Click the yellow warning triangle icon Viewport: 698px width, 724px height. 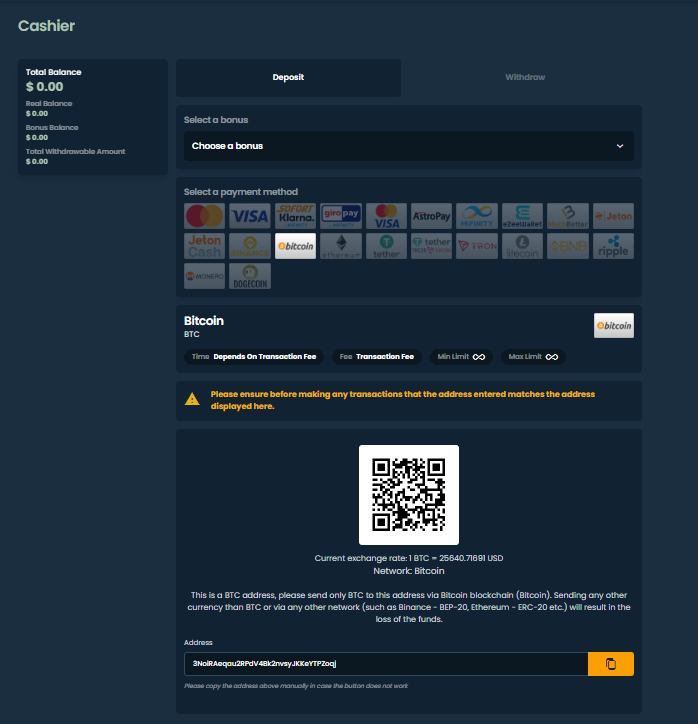192,399
